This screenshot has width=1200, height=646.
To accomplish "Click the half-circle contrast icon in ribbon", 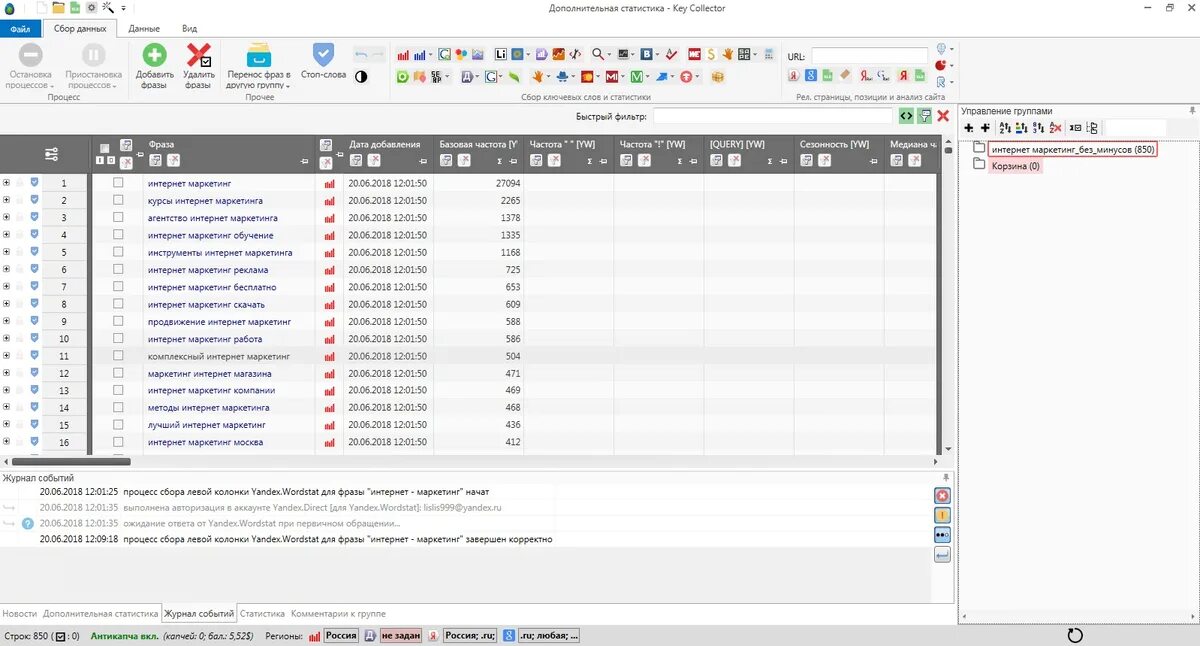I will click(x=361, y=76).
